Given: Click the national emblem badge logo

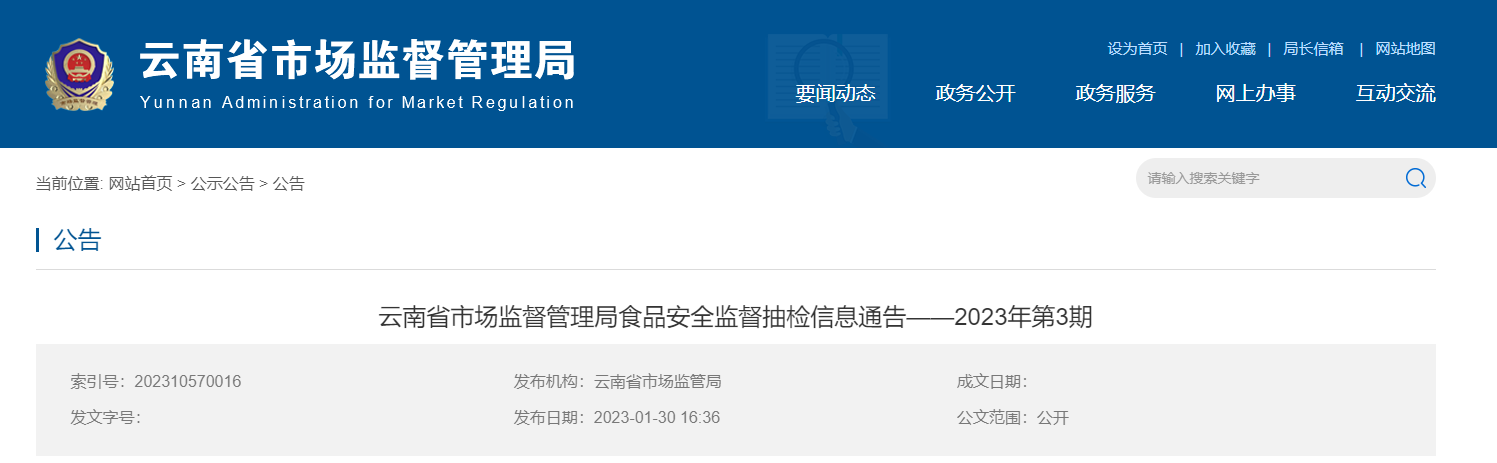Looking at the screenshot, I should point(80,75).
